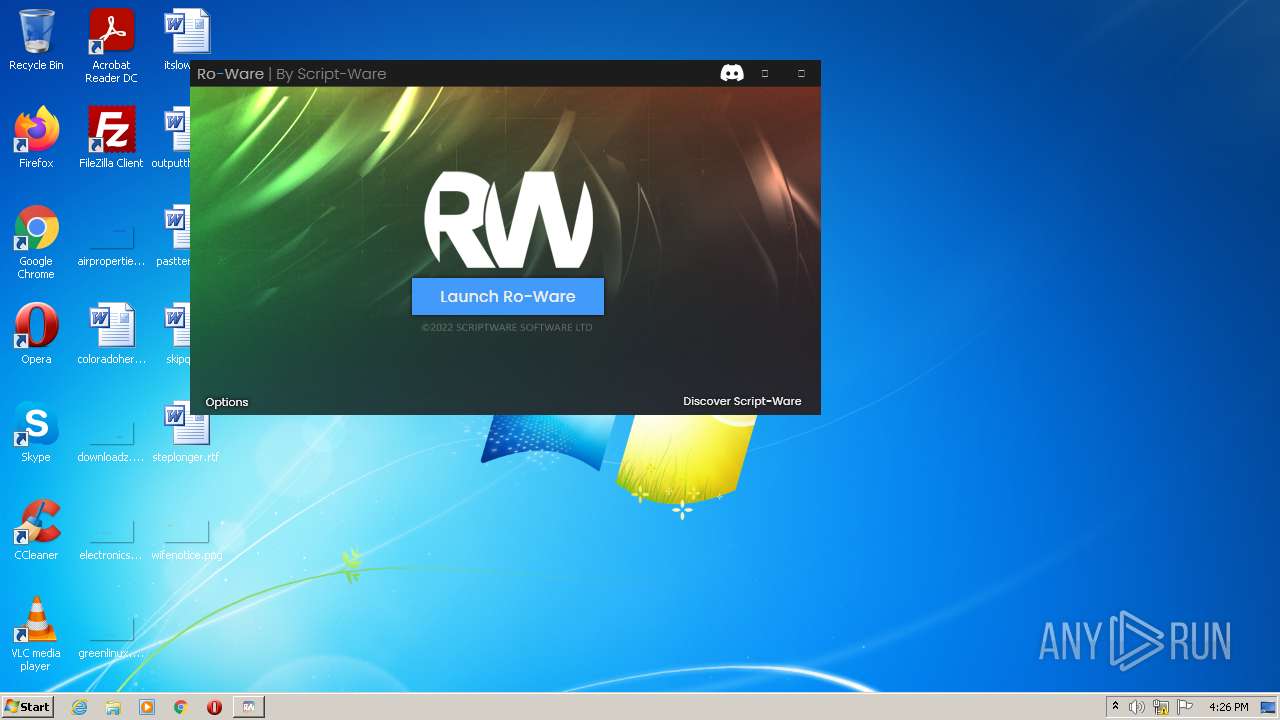Open the Windows Start menu
Screen dimensions: 1280x720
[28, 706]
